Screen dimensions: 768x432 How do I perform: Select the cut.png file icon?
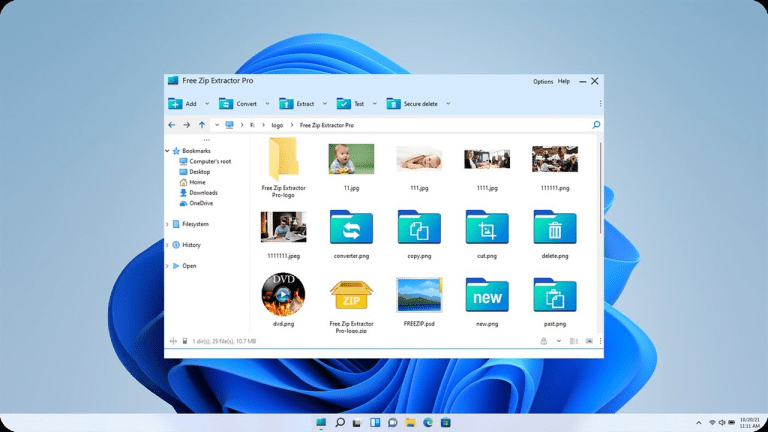[487, 227]
